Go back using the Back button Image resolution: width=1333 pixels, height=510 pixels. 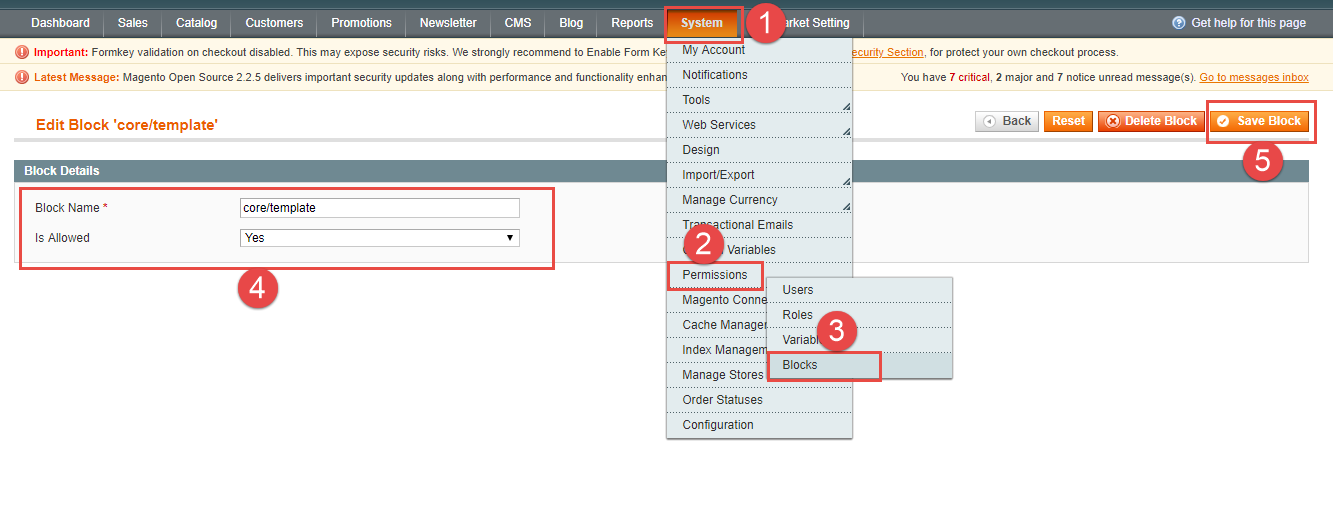(x=1007, y=121)
